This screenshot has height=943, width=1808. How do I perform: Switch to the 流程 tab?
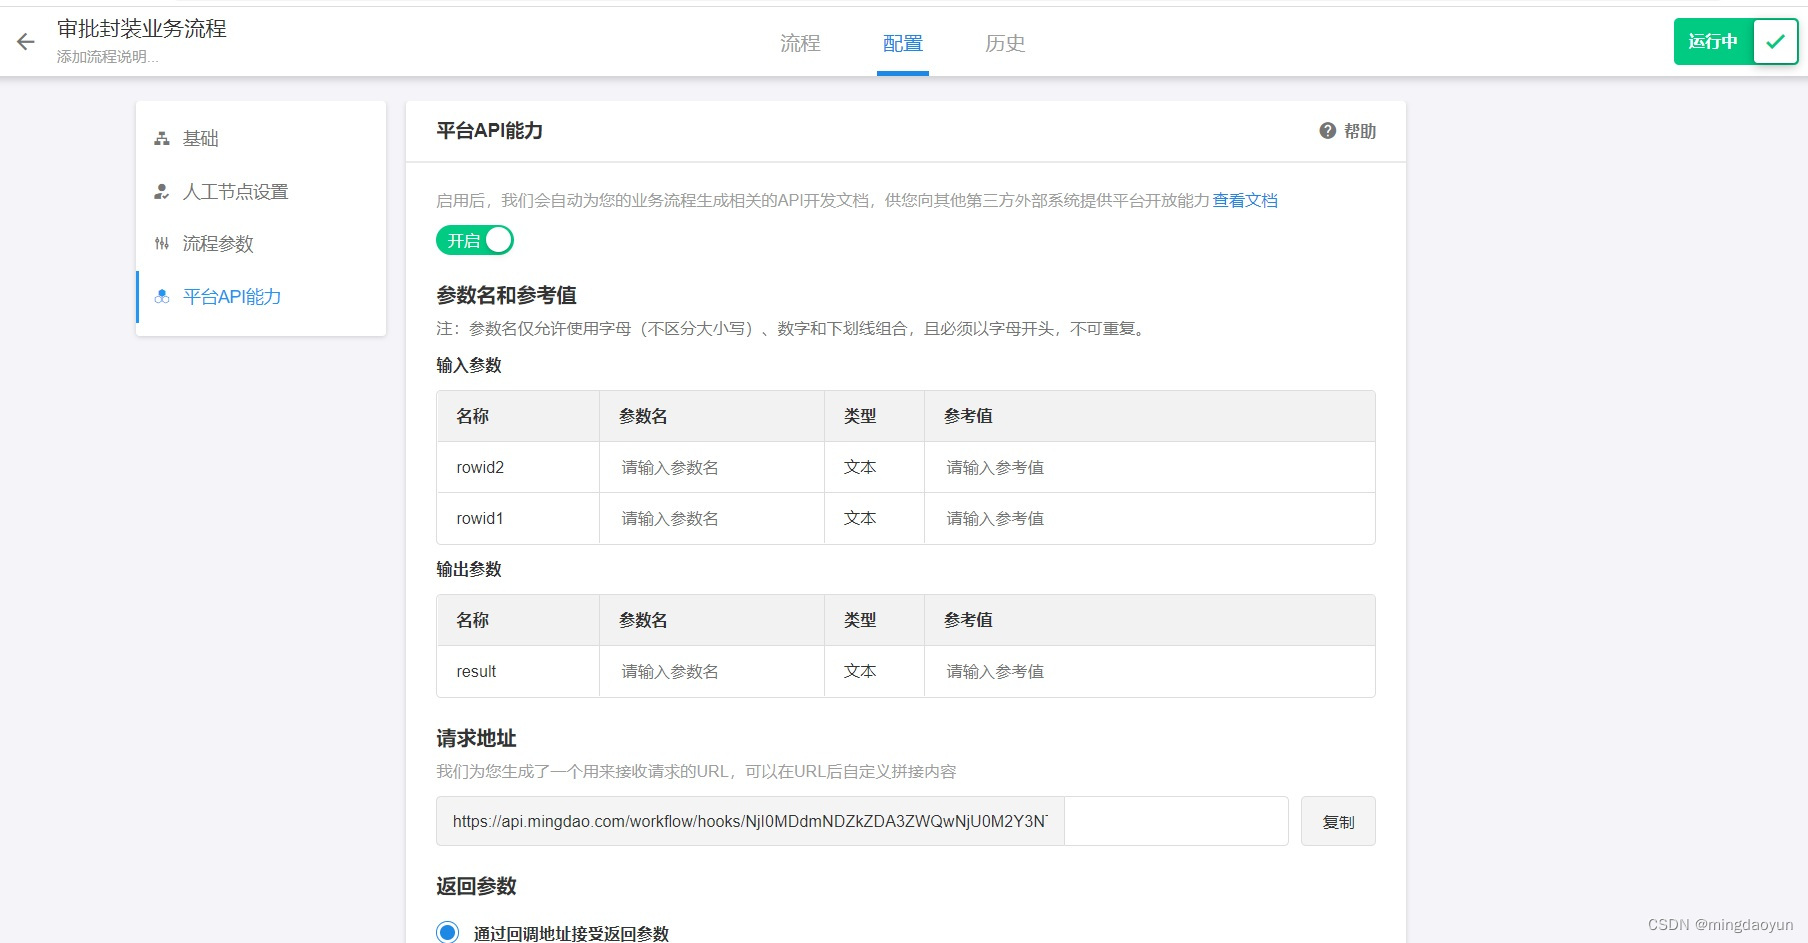click(x=799, y=43)
